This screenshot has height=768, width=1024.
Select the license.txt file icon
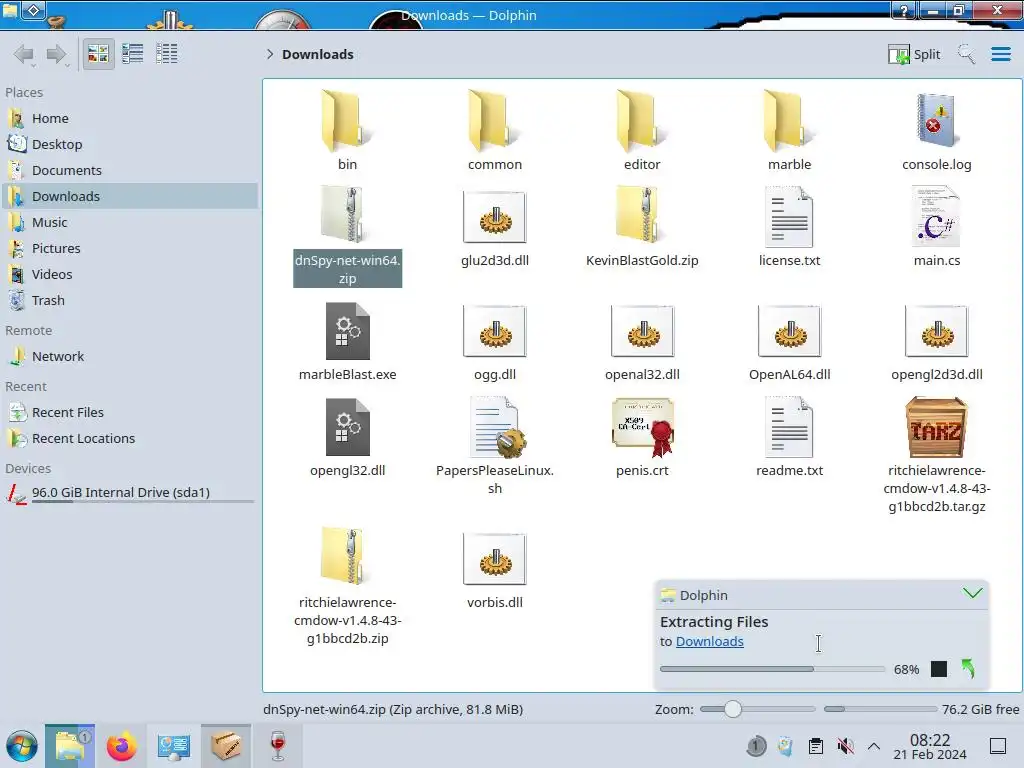789,217
